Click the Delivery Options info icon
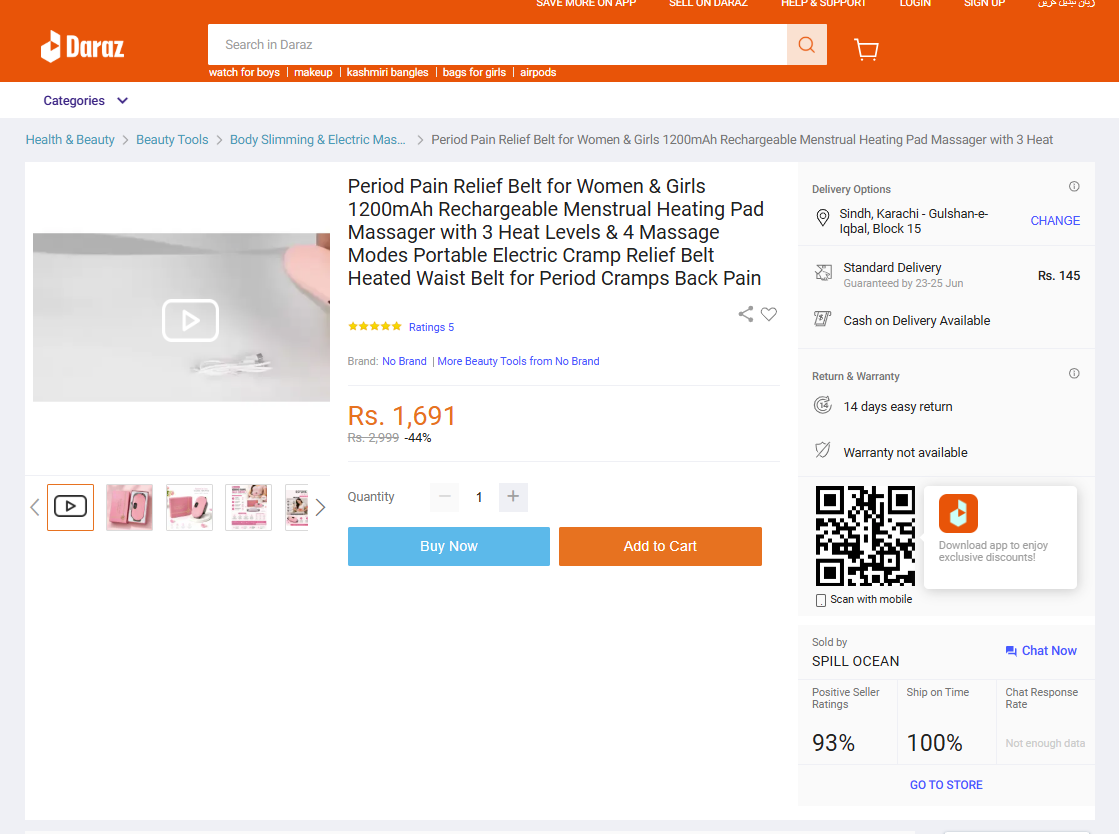The image size is (1119, 834). [1074, 187]
